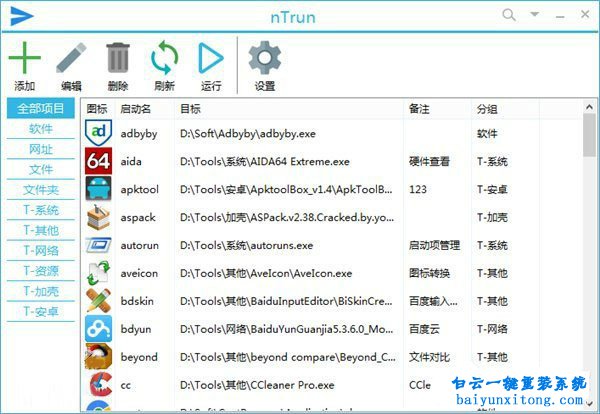The image size is (600, 414).
Task: Select the 'bdskin' launch name
Action: (x=137, y=301)
